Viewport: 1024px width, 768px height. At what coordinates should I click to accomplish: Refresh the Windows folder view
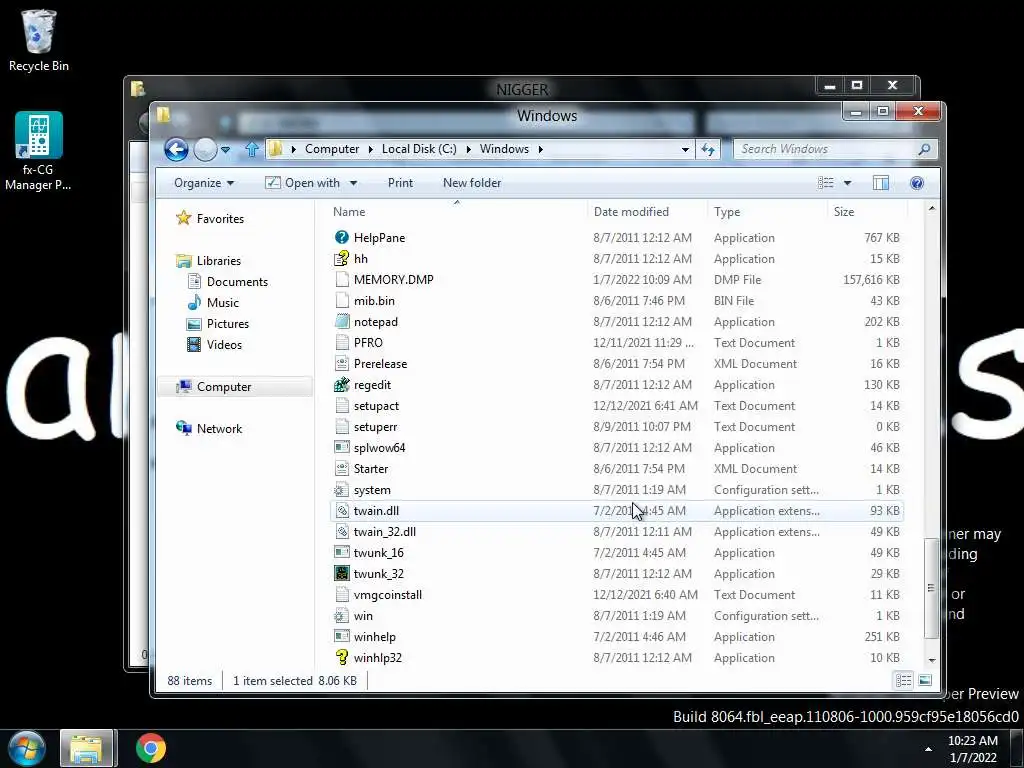coord(708,150)
